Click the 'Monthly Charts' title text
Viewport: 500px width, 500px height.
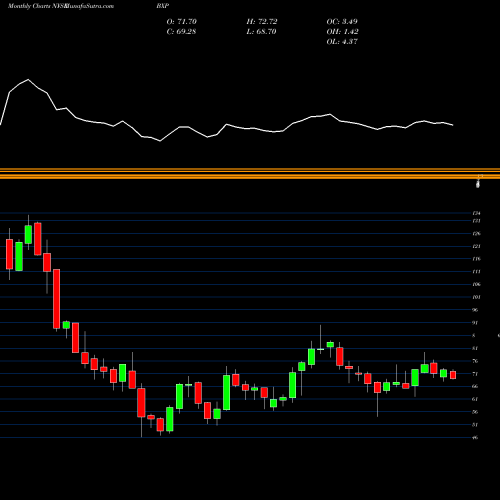pos(29,6)
